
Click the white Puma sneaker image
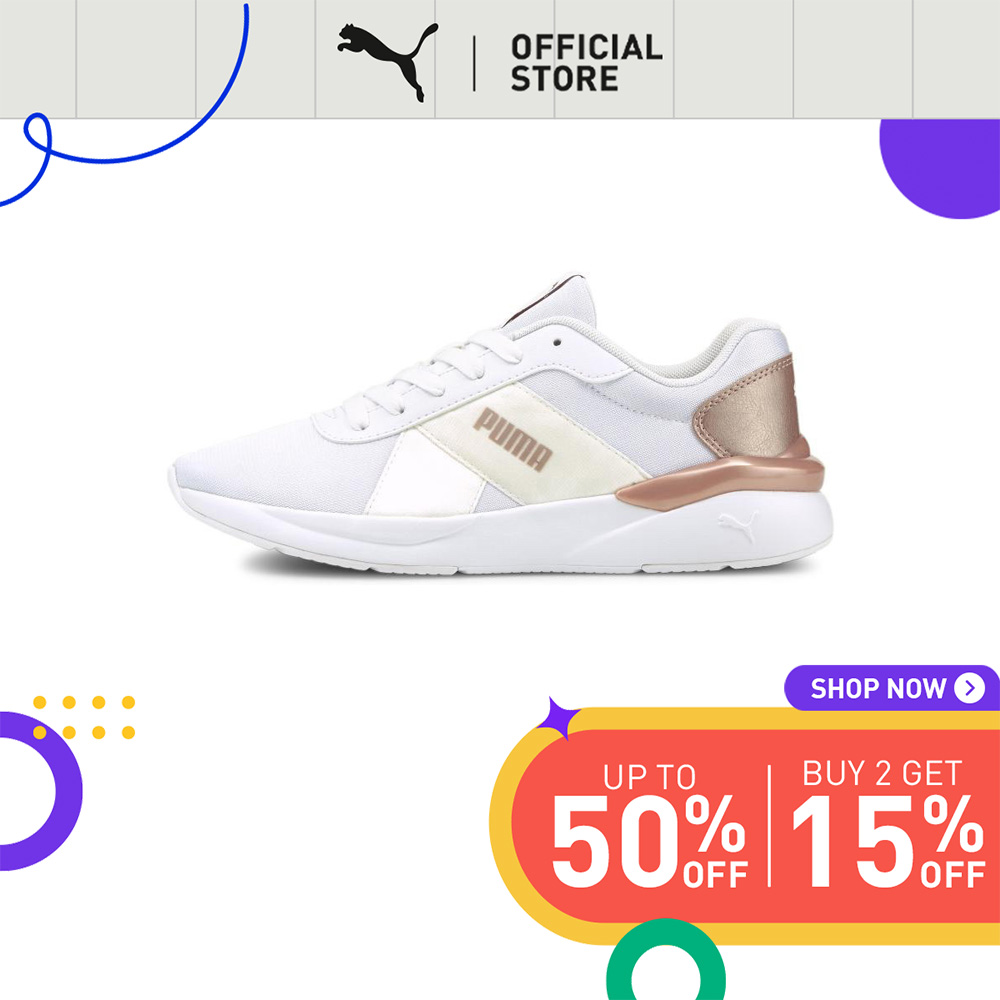[x=501, y=424]
